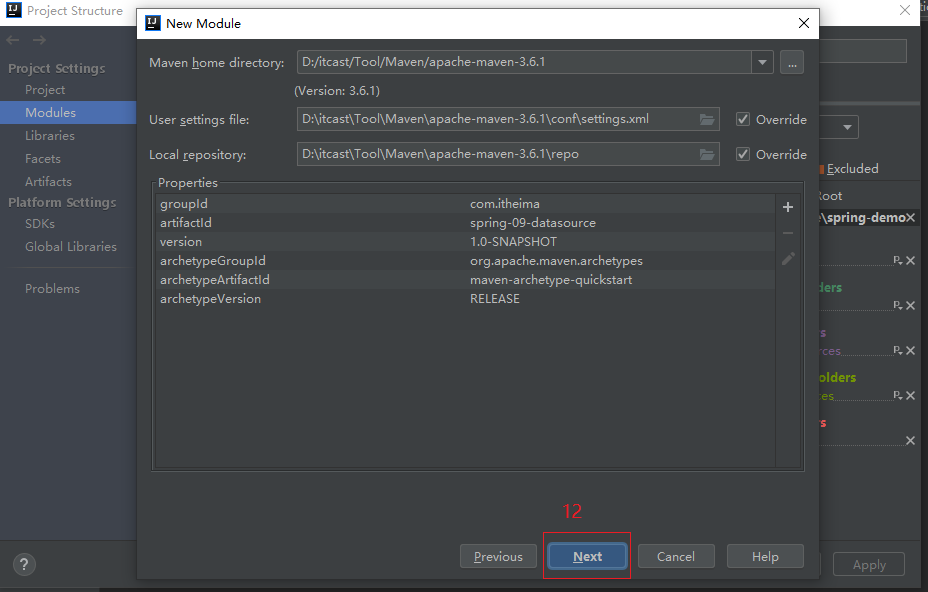Click the Maven home browse ellipsis button
The image size is (928, 592).
[x=792, y=63]
